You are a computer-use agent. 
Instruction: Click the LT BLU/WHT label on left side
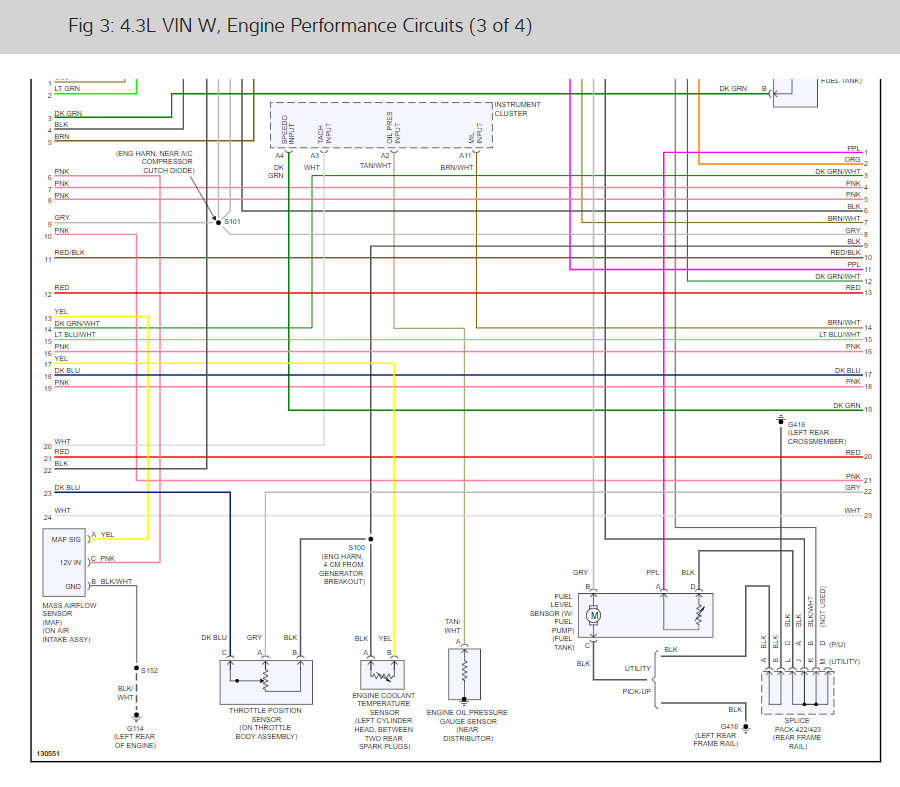click(x=75, y=335)
